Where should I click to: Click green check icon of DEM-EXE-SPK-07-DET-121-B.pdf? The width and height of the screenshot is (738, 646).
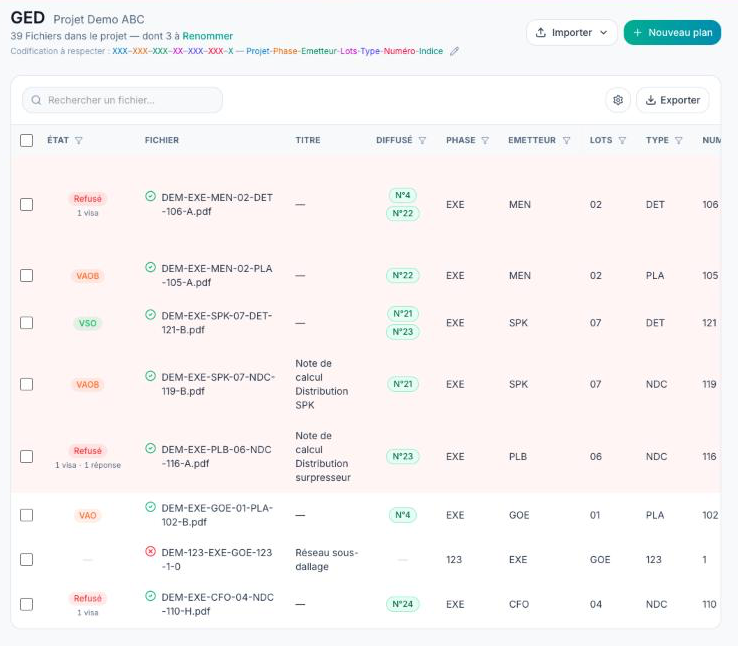[151, 314]
